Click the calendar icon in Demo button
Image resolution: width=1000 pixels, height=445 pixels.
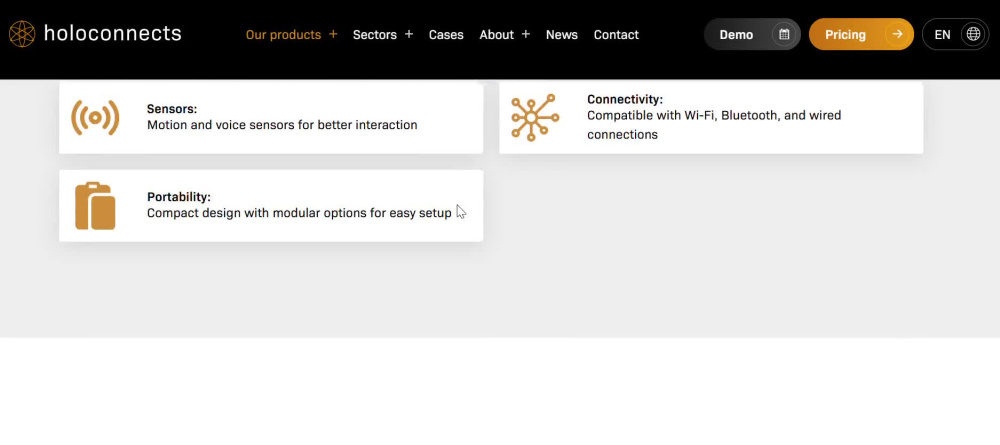pyautogui.click(x=784, y=34)
